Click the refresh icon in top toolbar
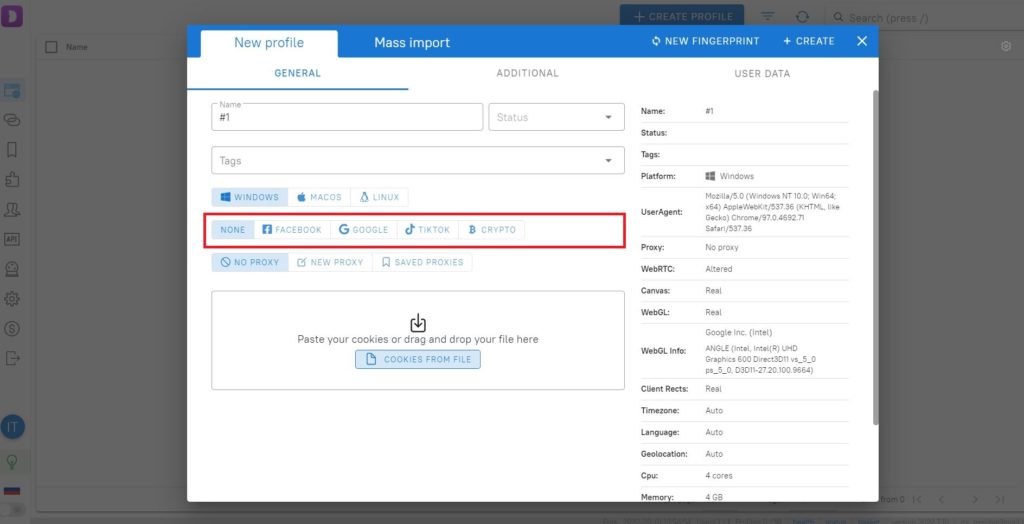Viewport: 1024px width, 524px height. tap(802, 17)
